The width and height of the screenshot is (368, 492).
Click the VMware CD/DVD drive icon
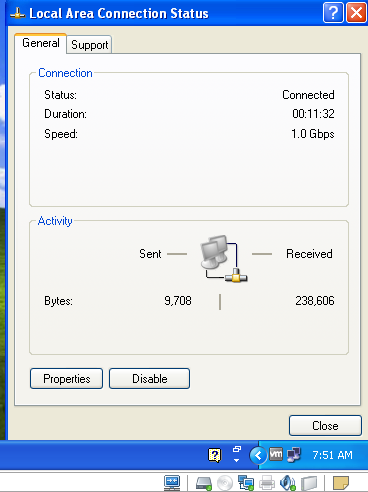click(225, 483)
